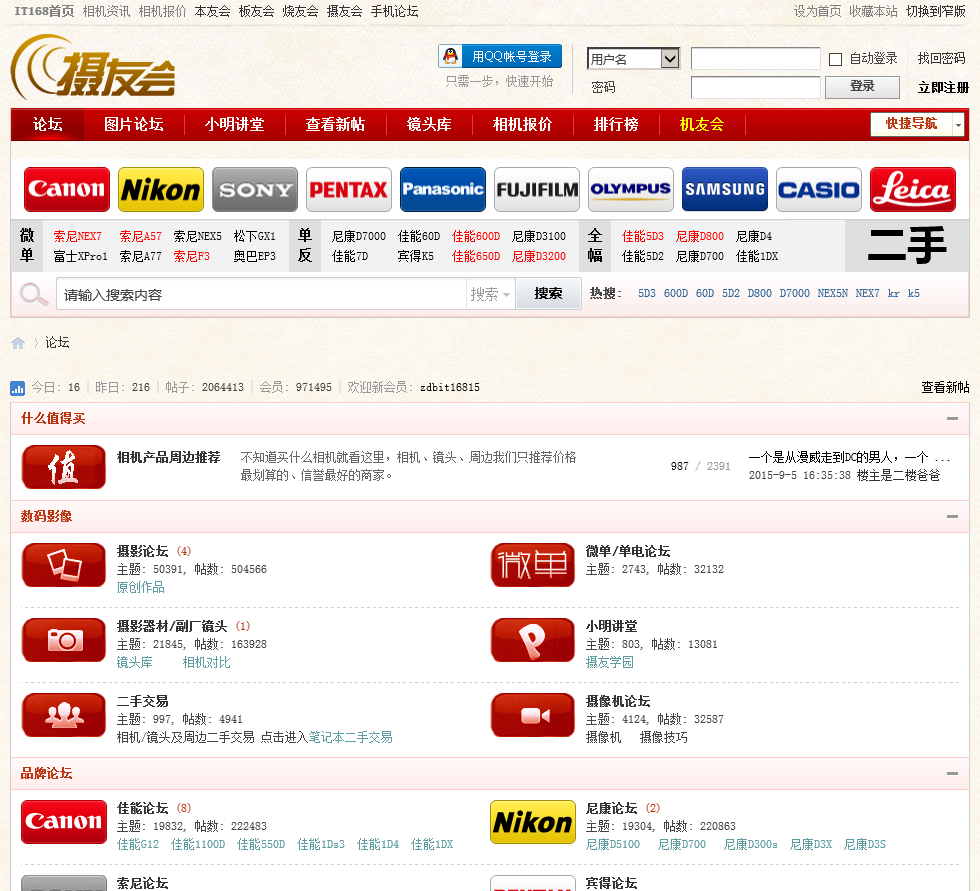Open the 原创作品 subforum link

click(x=141, y=587)
